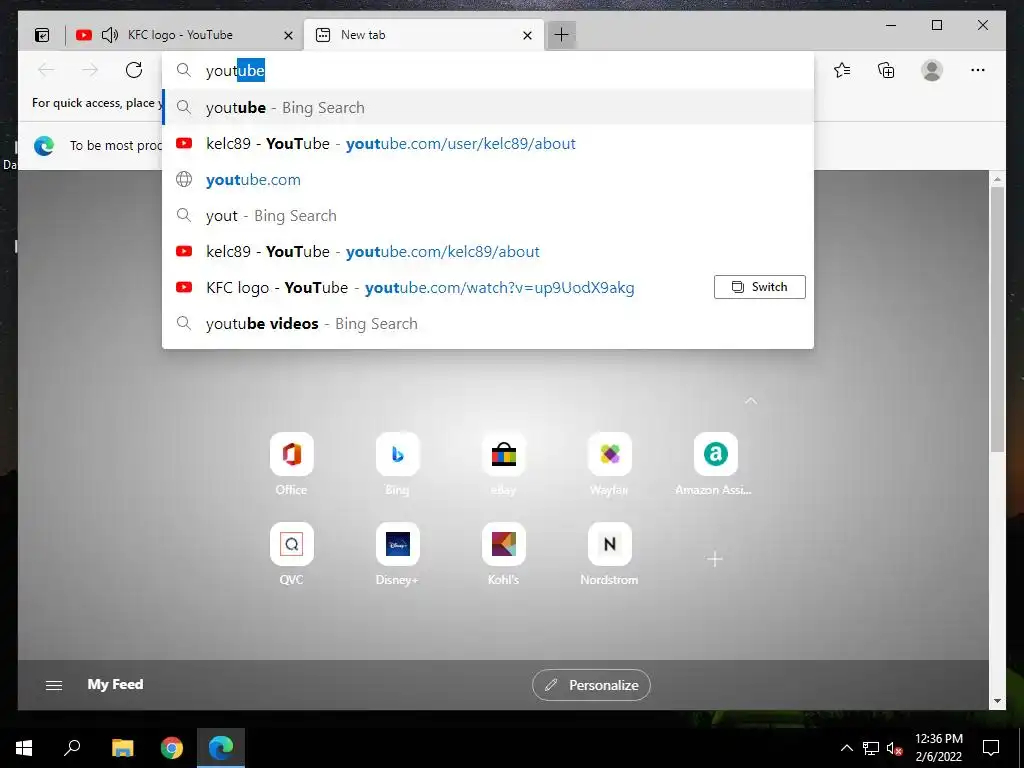The image size is (1024, 768).
Task: Open Settings and more ellipsis menu
Action: pyautogui.click(x=978, y=70)
